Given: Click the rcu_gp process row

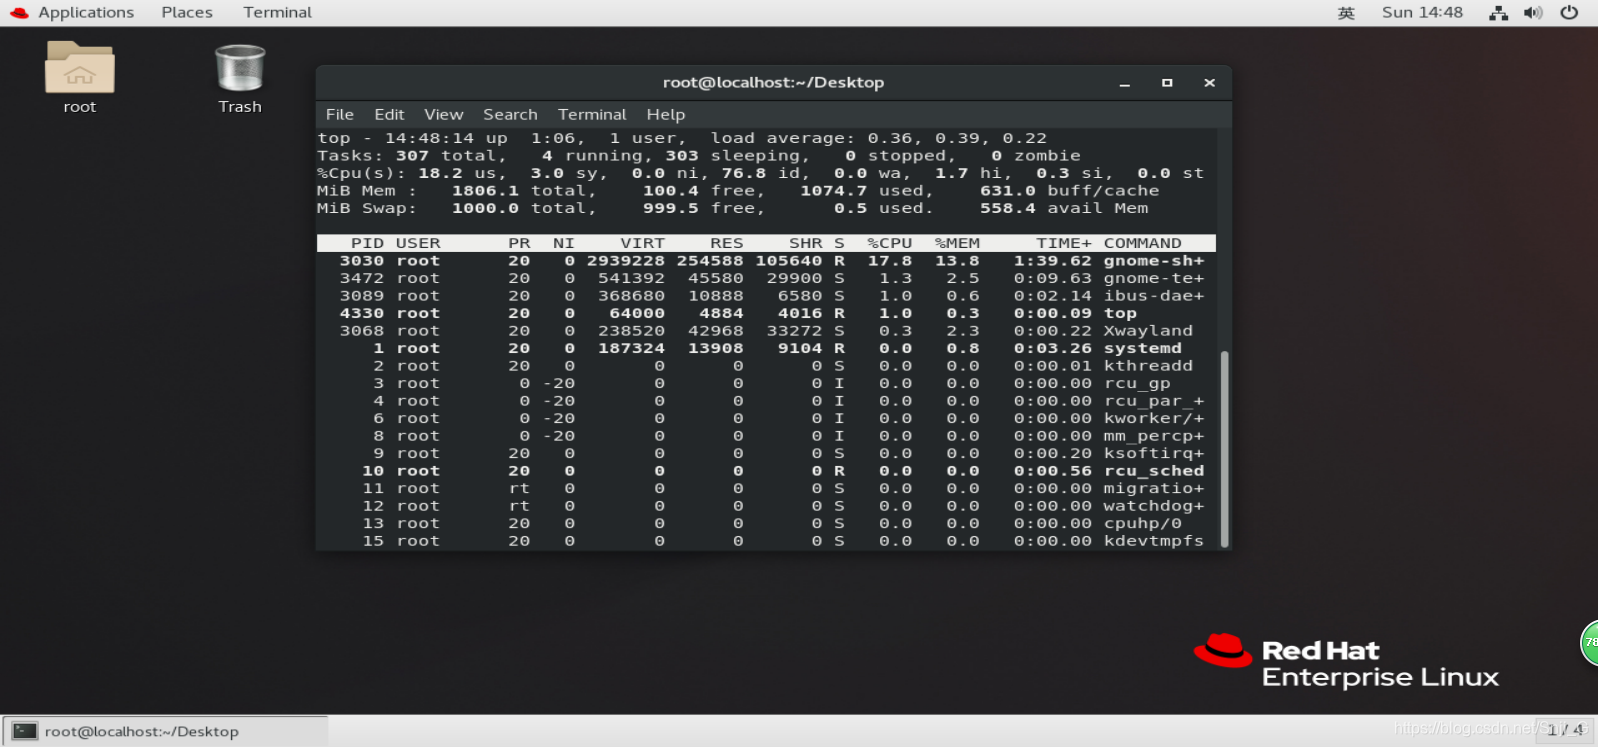Looking at the screenshot, I should point(766,384).
